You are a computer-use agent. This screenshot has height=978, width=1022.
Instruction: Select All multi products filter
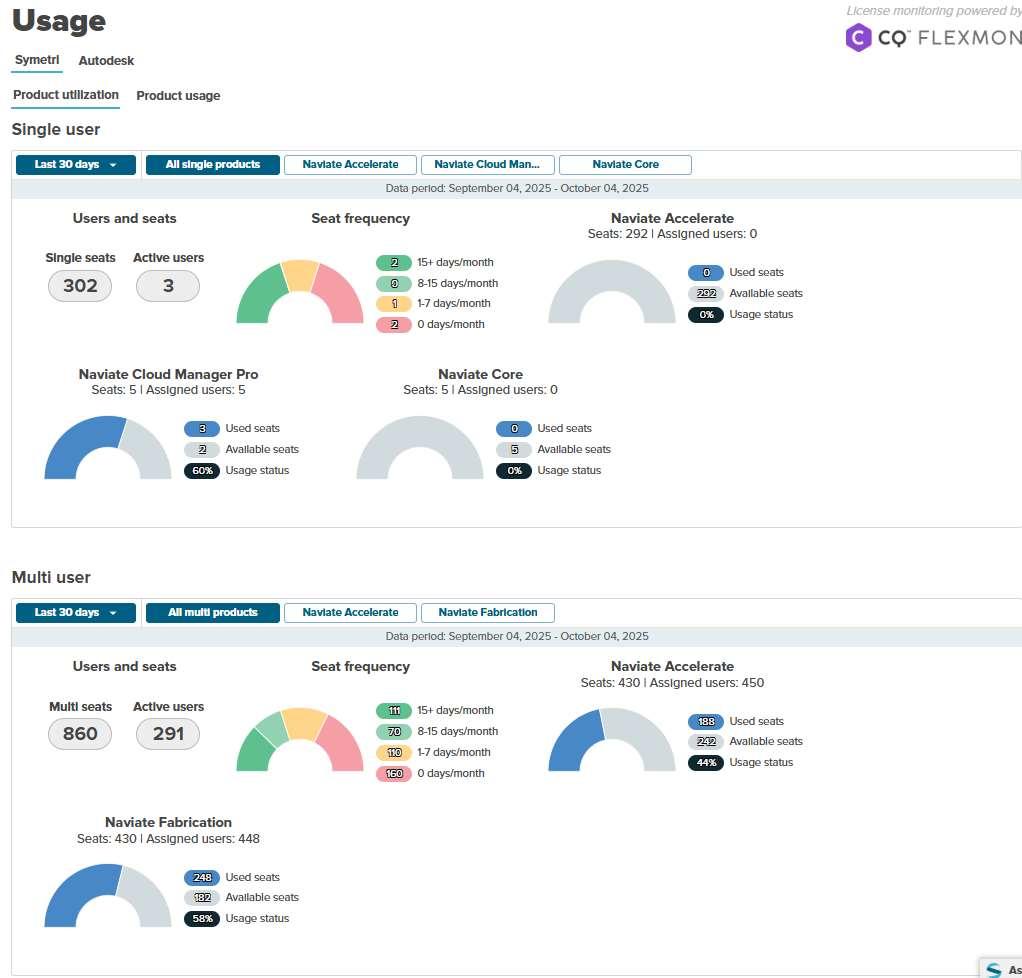click(x=212, y=612)
